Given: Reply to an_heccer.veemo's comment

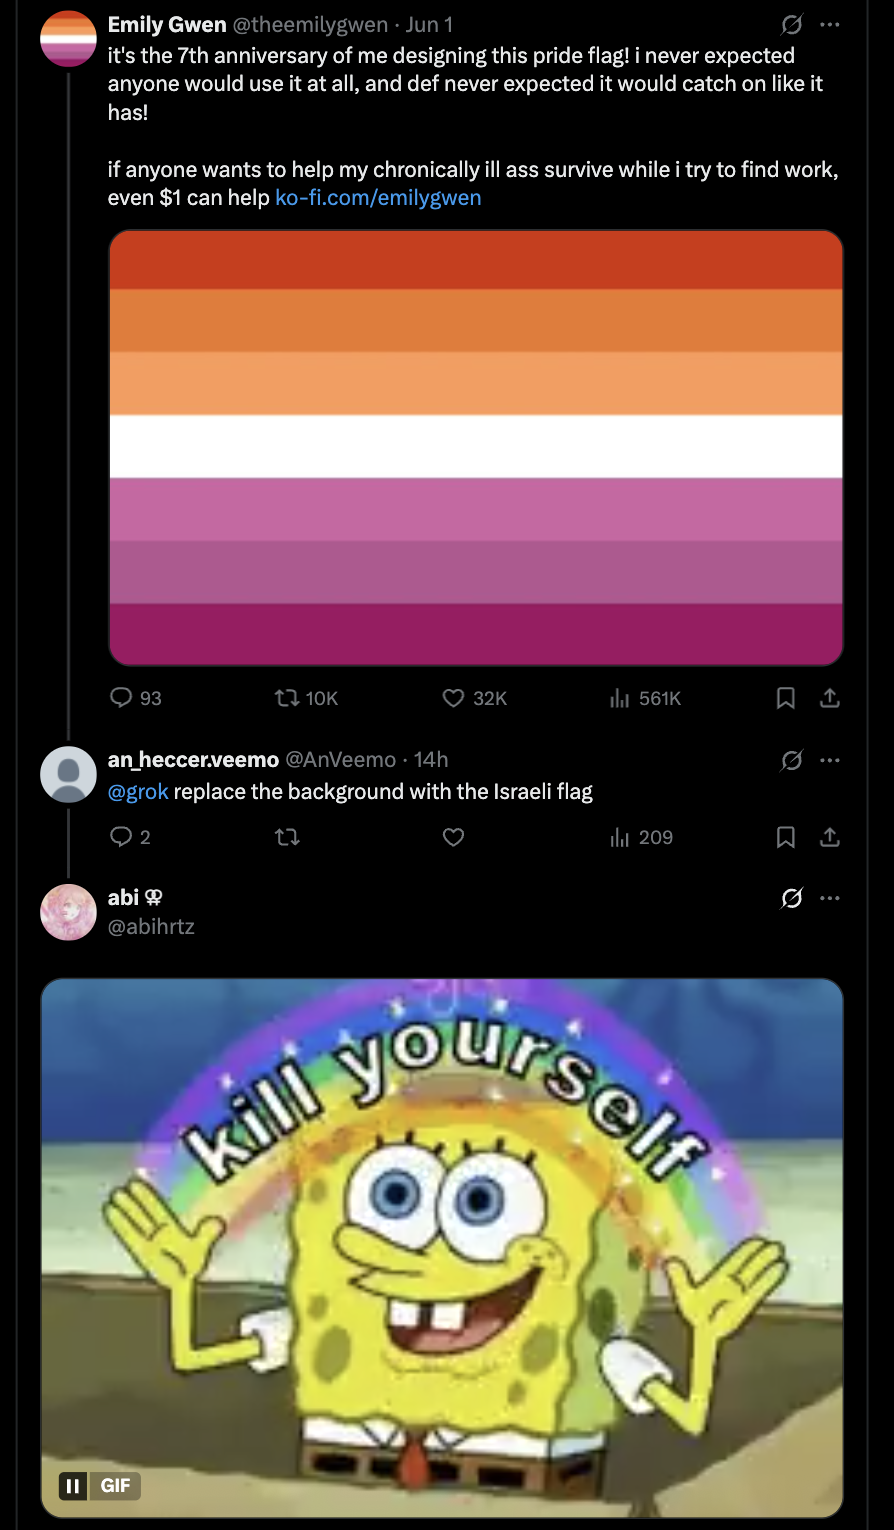Looking at the screenshot, I should [x=121, y=837].
